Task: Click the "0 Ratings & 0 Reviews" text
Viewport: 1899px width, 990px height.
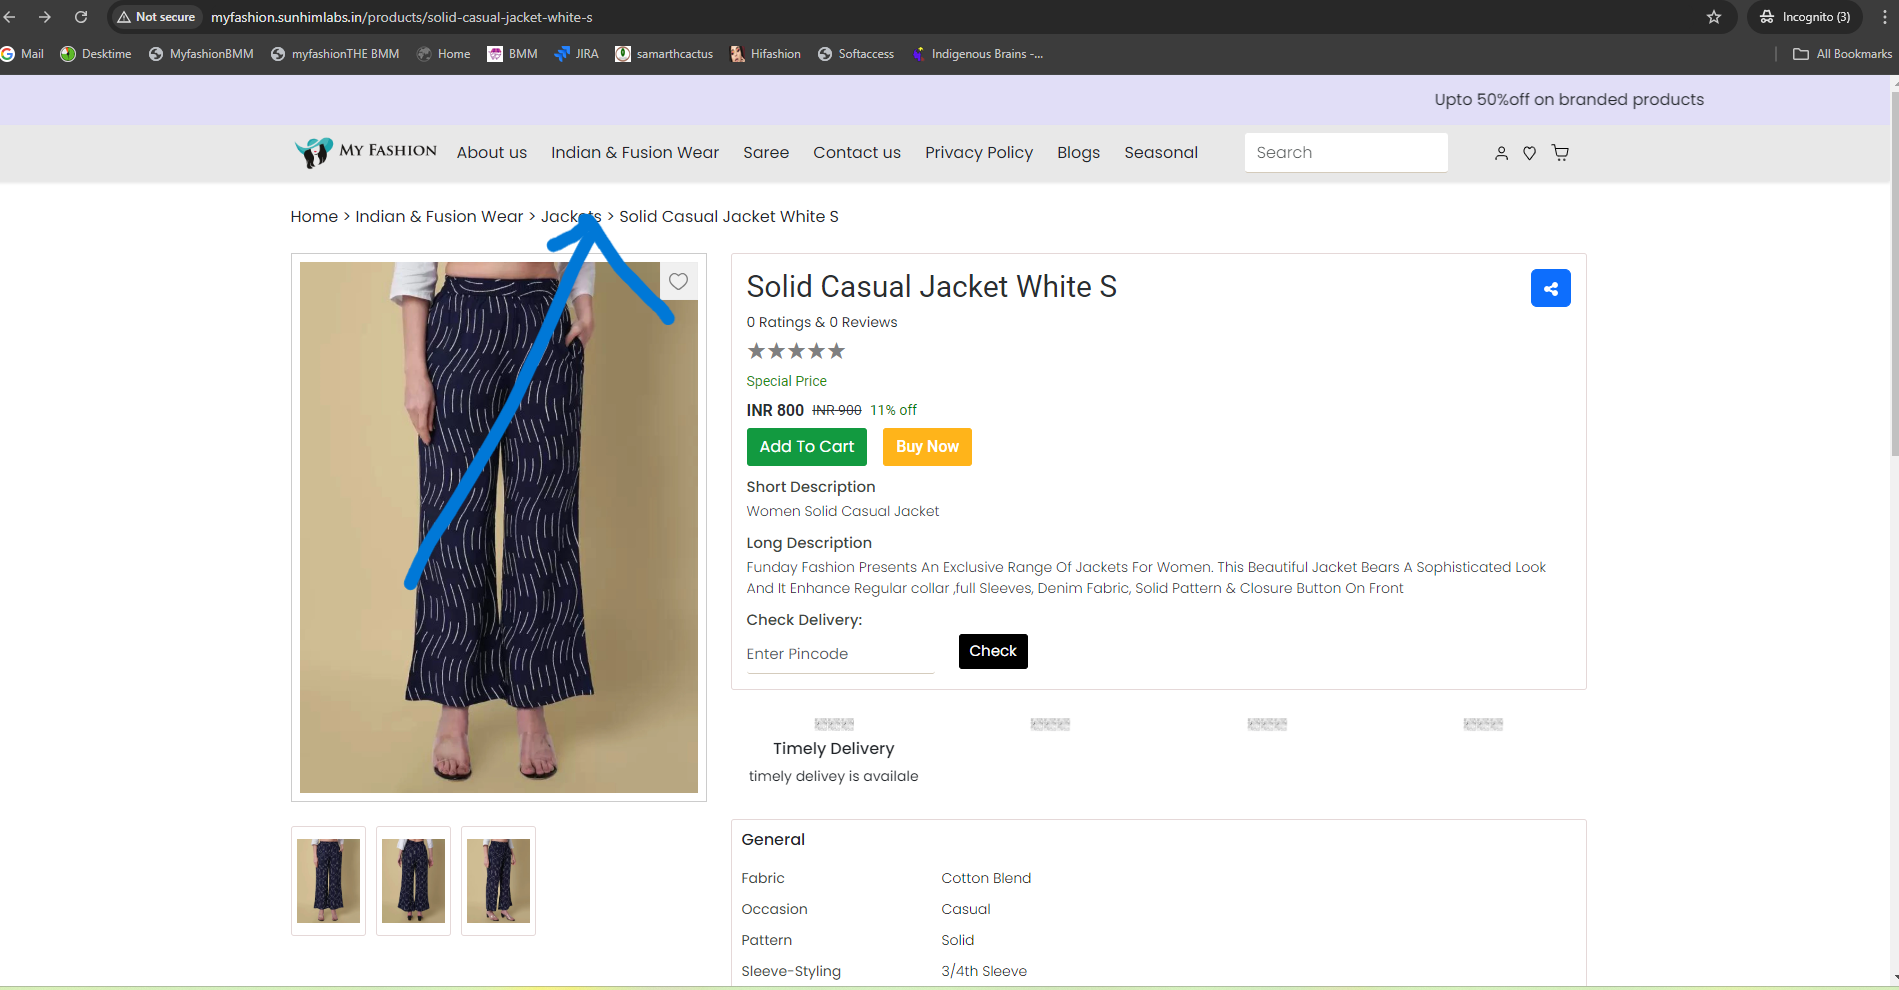Action: [x=822, y=322]
